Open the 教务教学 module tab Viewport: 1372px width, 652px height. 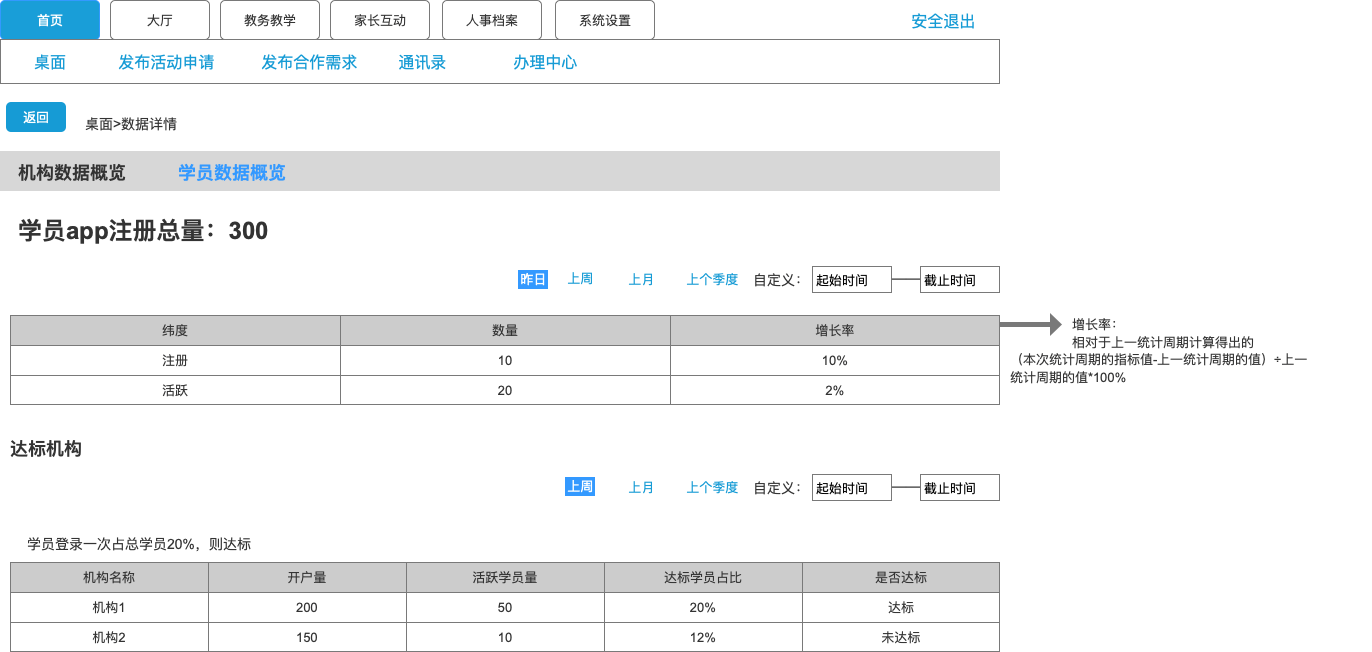point(270,20)
